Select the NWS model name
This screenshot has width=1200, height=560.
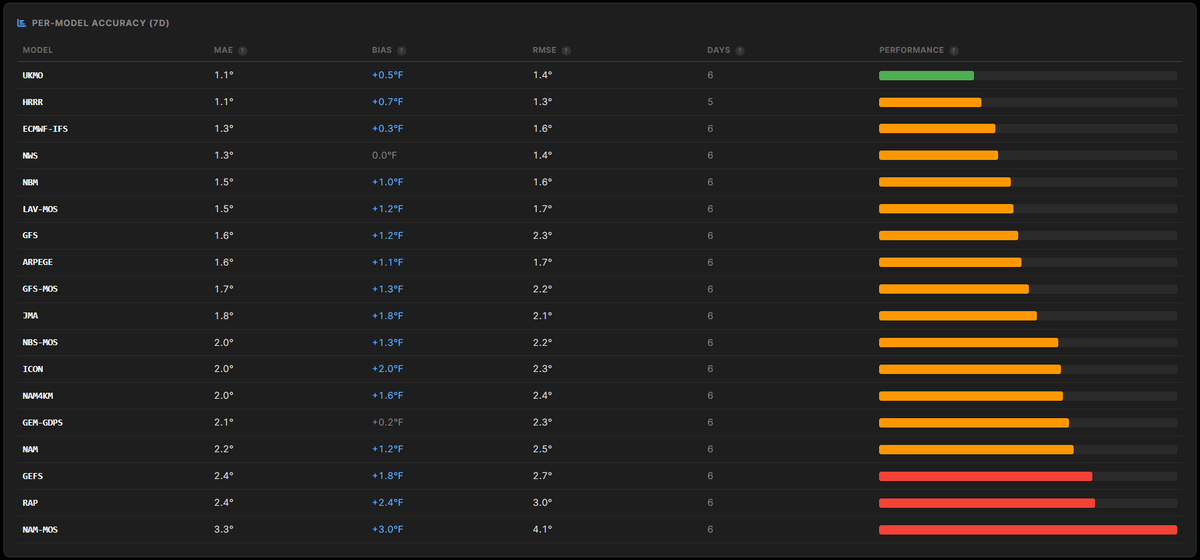[x=30, y=155]
